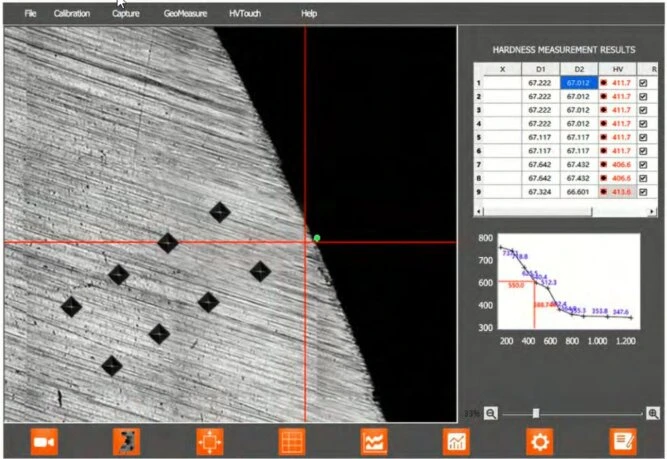This screenshot has height=459, width=667.
Task: Open the File menu
Action: tap(30, 14)
